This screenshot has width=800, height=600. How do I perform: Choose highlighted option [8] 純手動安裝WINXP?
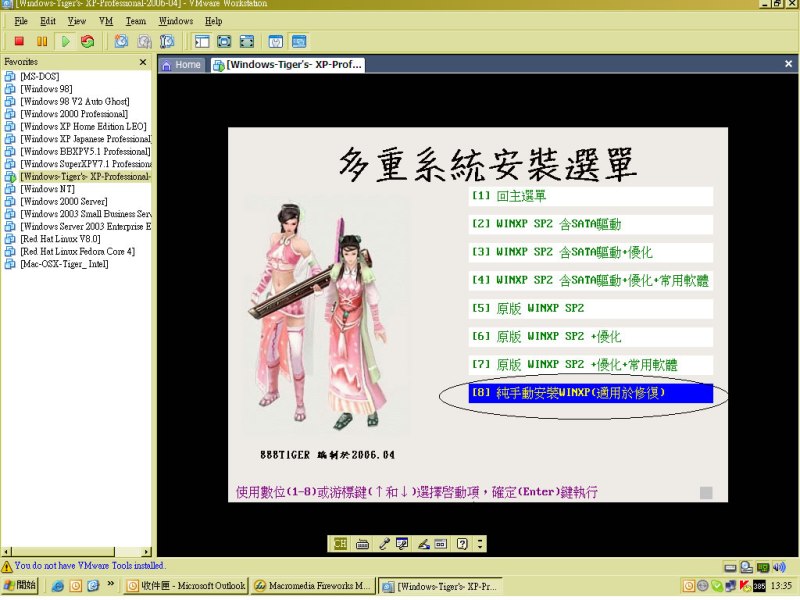point(590,392)
